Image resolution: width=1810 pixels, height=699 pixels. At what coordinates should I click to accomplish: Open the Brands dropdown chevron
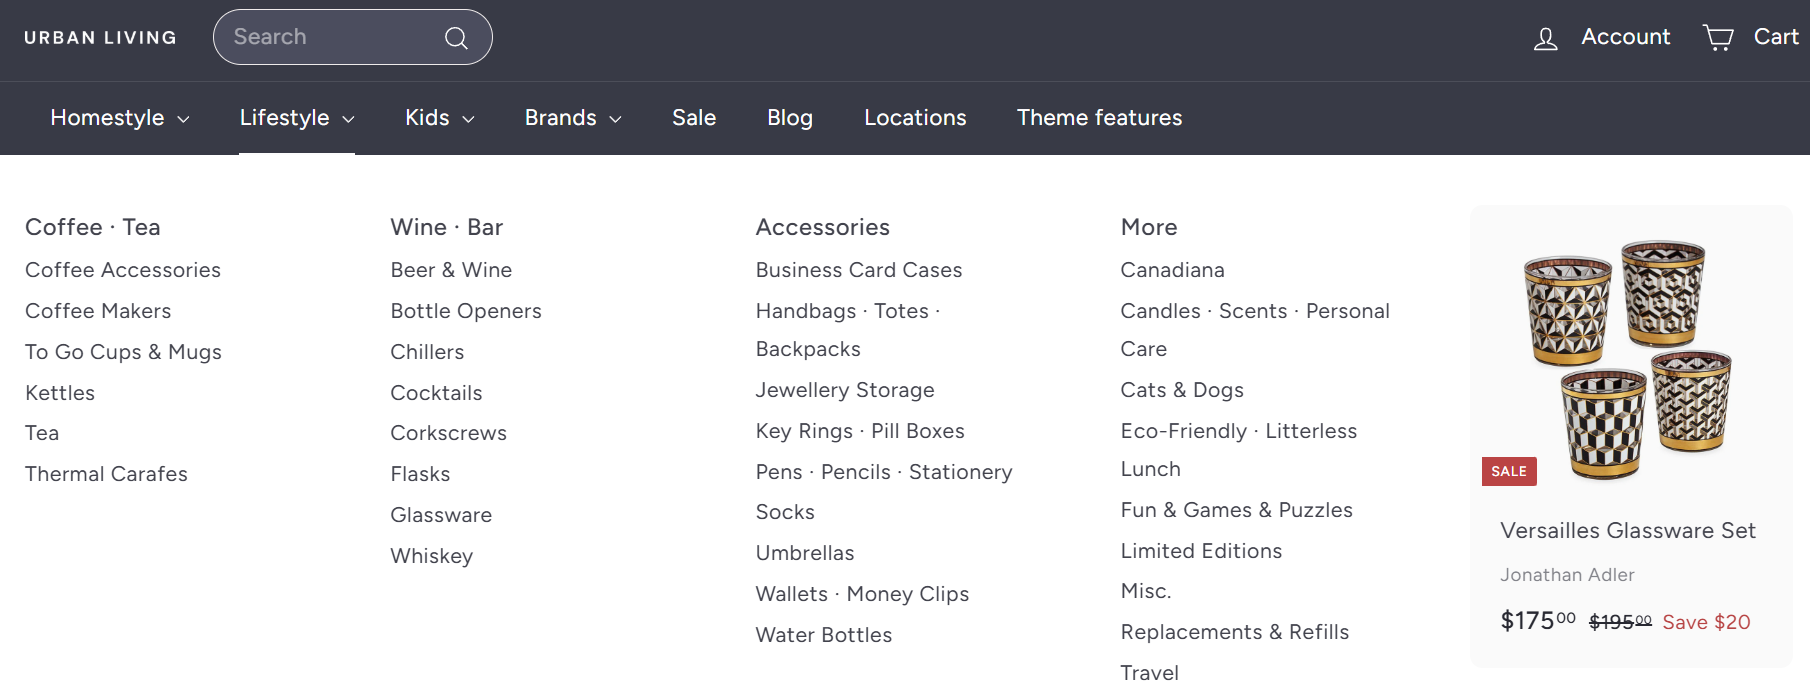(616, 119)
